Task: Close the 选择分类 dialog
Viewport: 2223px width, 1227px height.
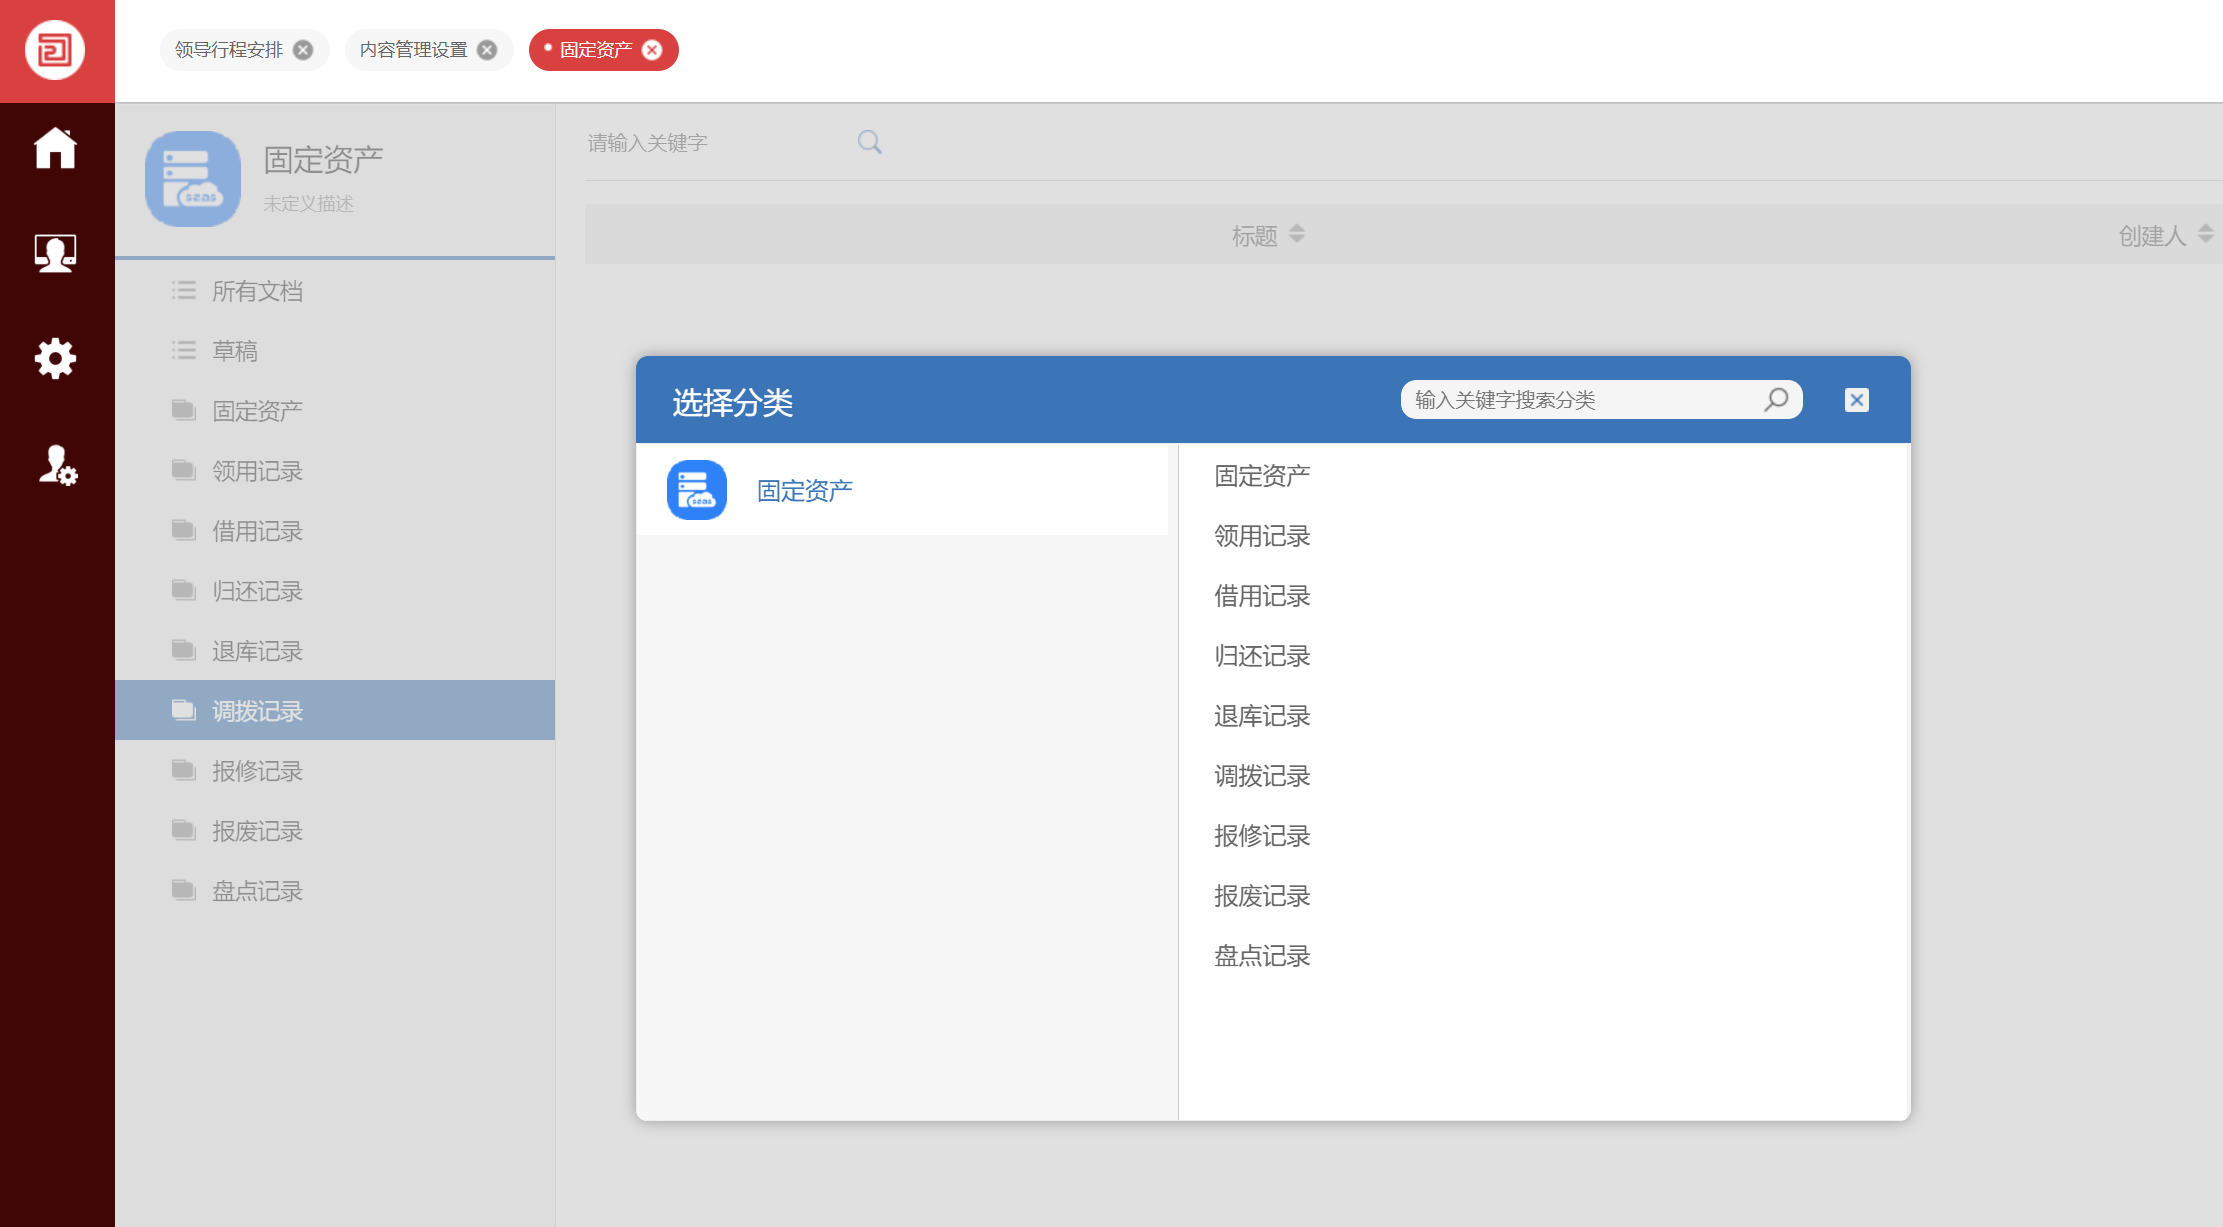Action: [1856, 400]
